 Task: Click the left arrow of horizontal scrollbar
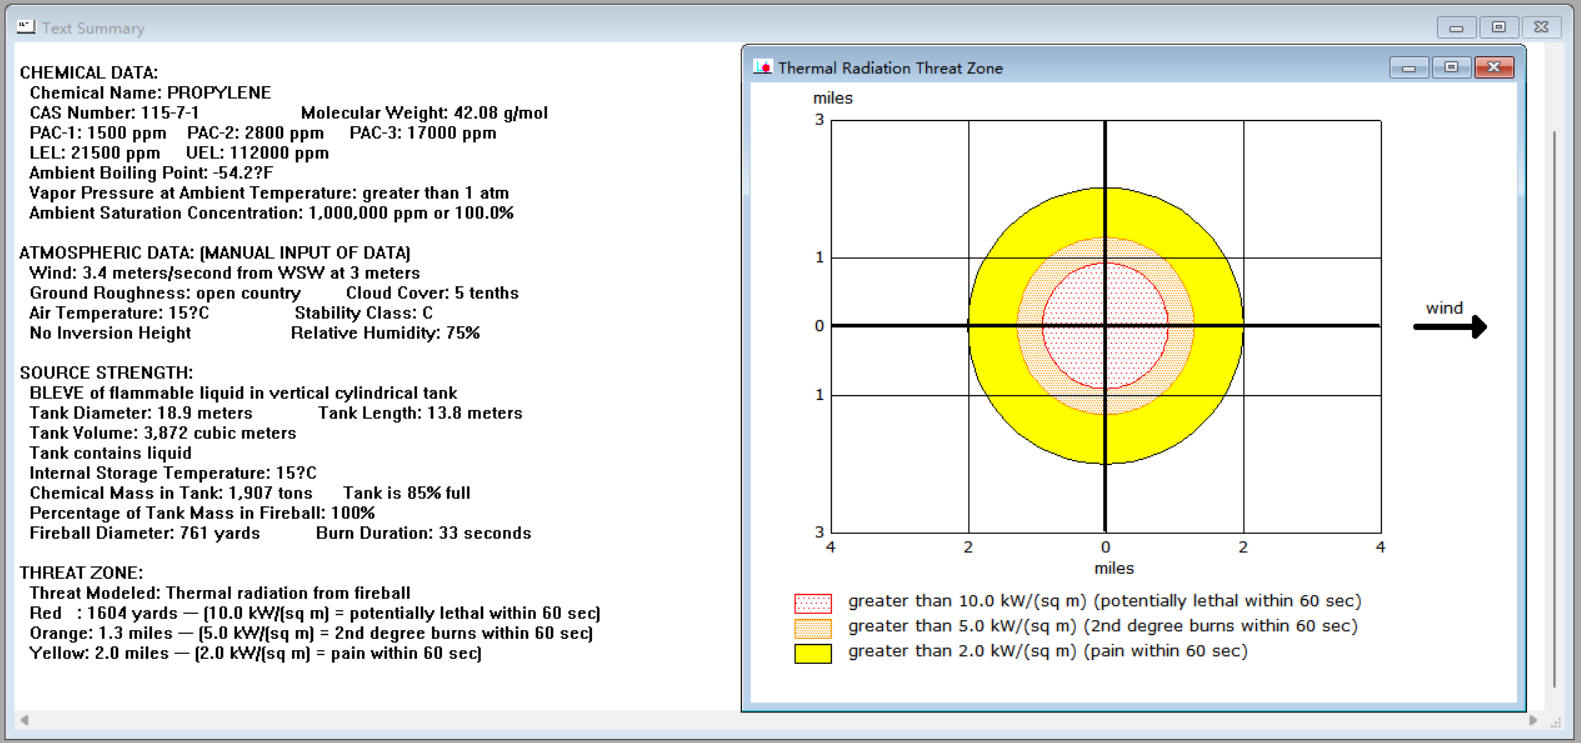pyautogui.click(x=24, y=720)
